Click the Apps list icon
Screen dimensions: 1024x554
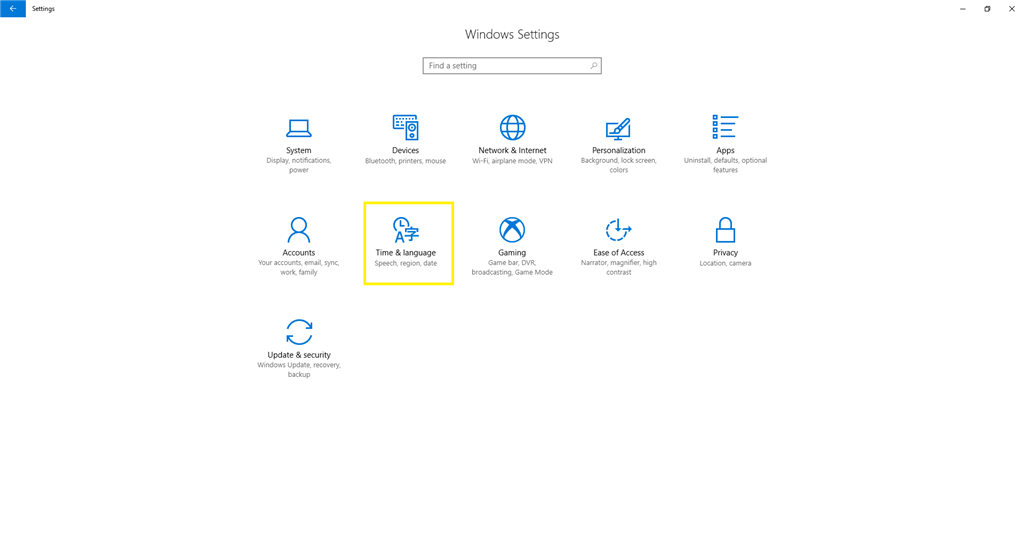click(x=725, y=127)
